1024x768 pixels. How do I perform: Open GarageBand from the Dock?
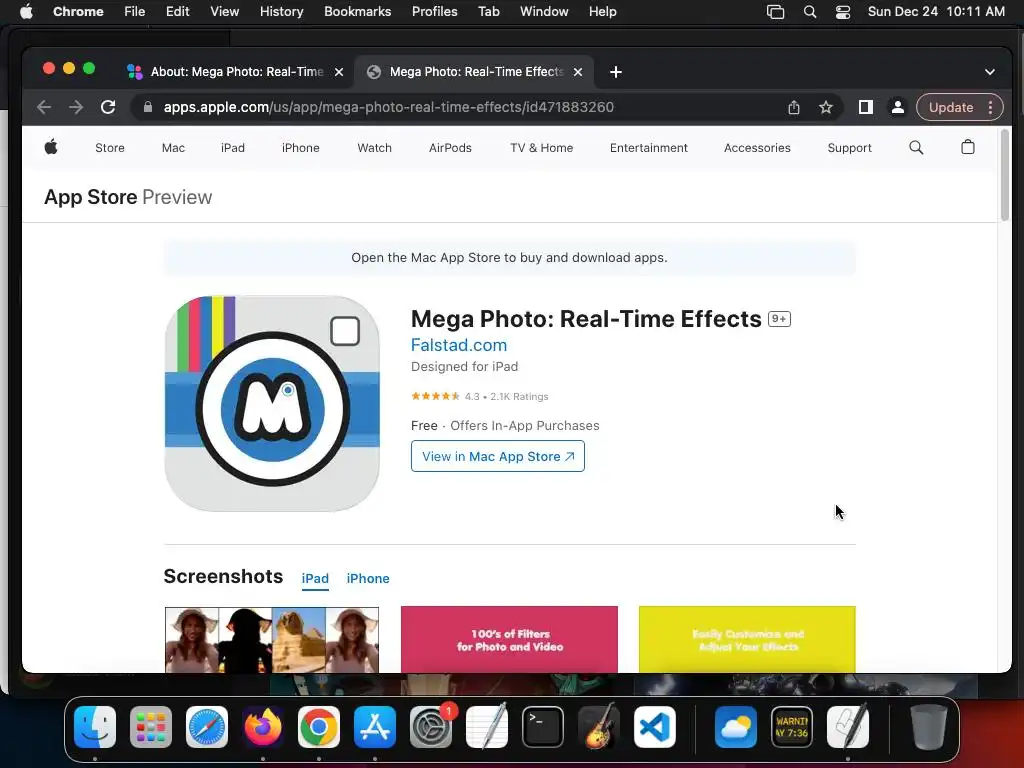click(x=599, y=727)
